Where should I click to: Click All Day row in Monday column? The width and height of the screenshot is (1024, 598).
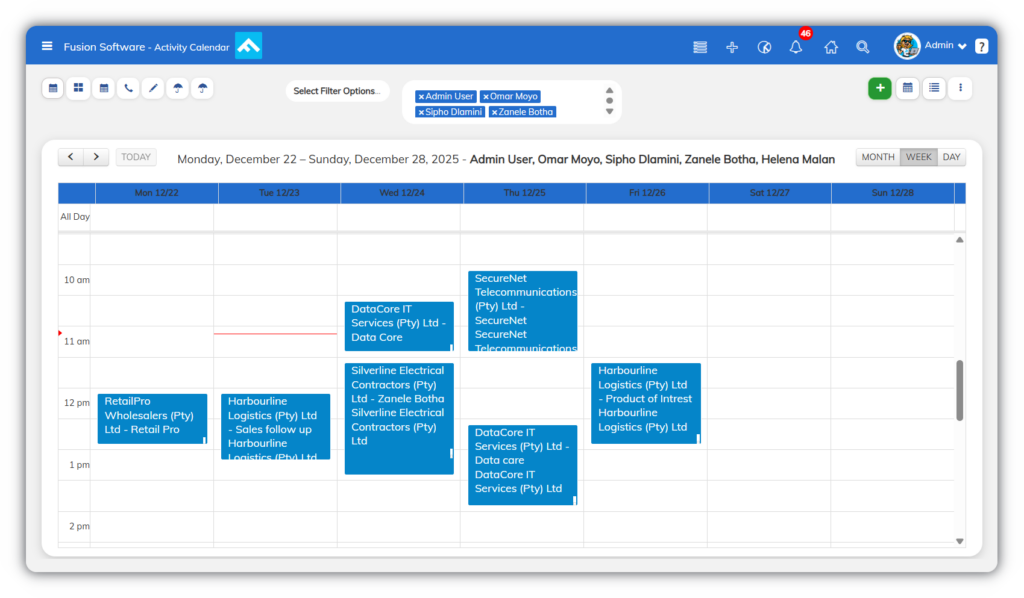[x=152, y=217]
